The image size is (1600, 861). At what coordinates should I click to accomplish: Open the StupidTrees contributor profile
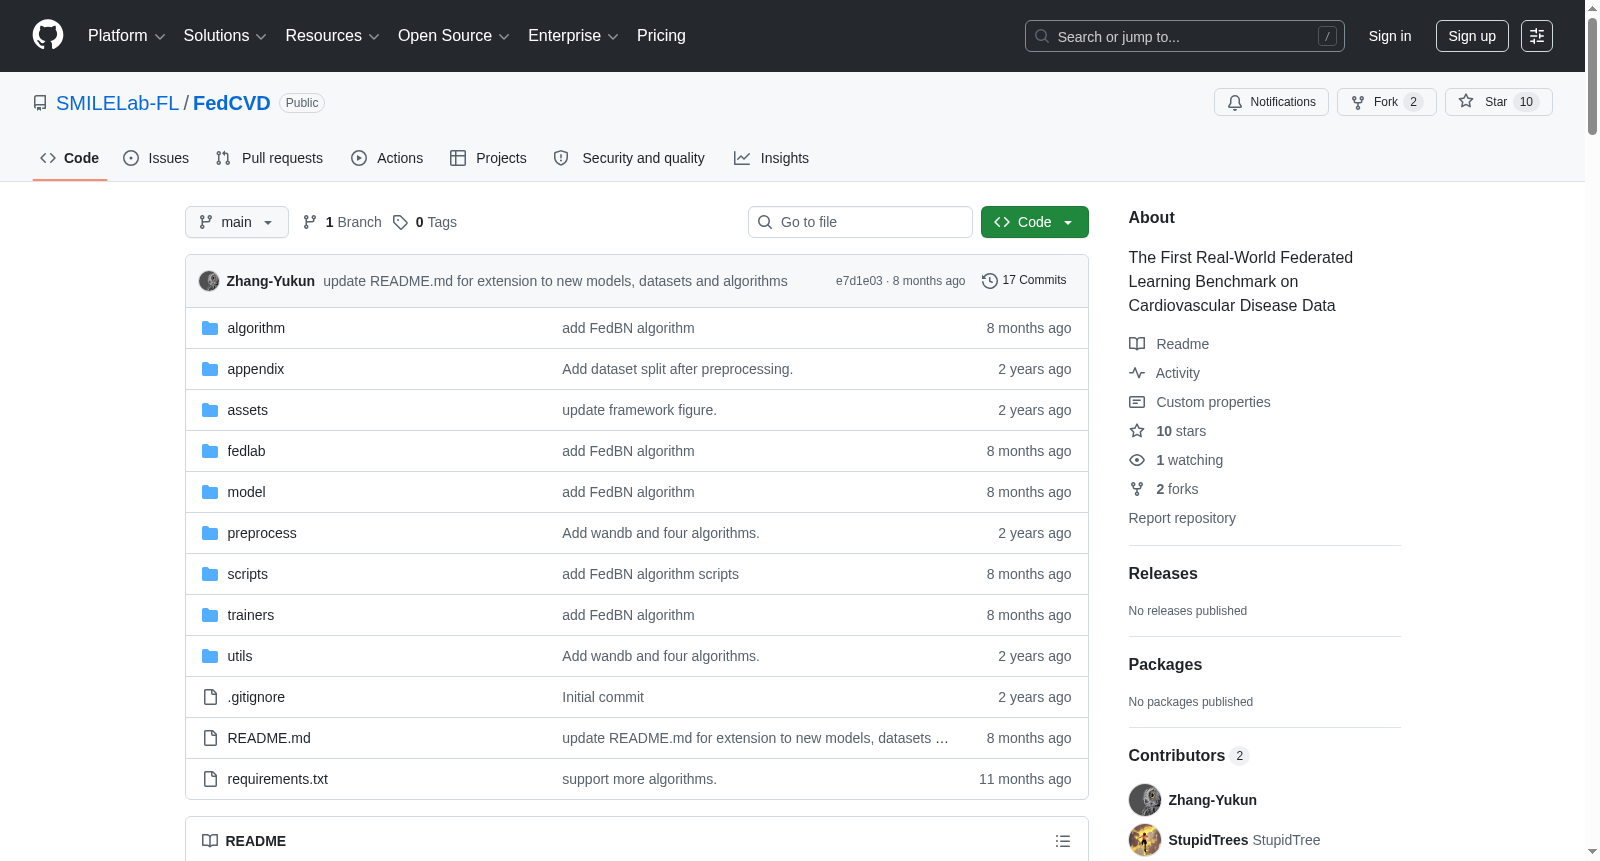[x=1208, y=840]
